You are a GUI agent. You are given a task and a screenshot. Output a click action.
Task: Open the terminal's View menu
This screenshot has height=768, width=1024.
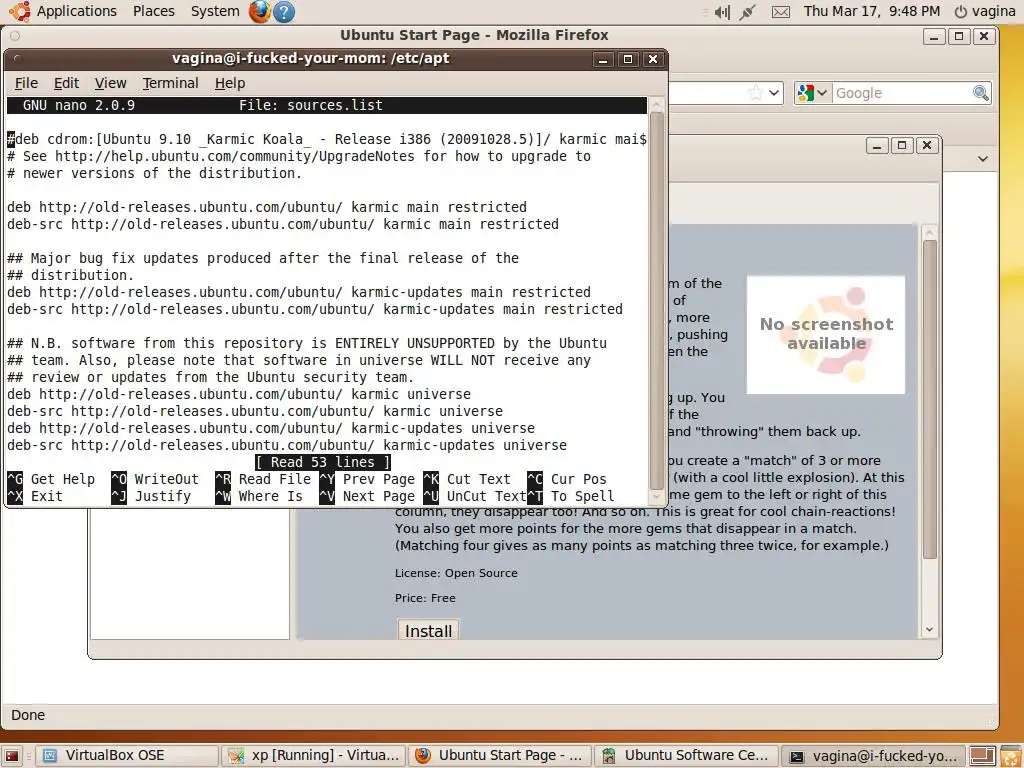point(110,83)
